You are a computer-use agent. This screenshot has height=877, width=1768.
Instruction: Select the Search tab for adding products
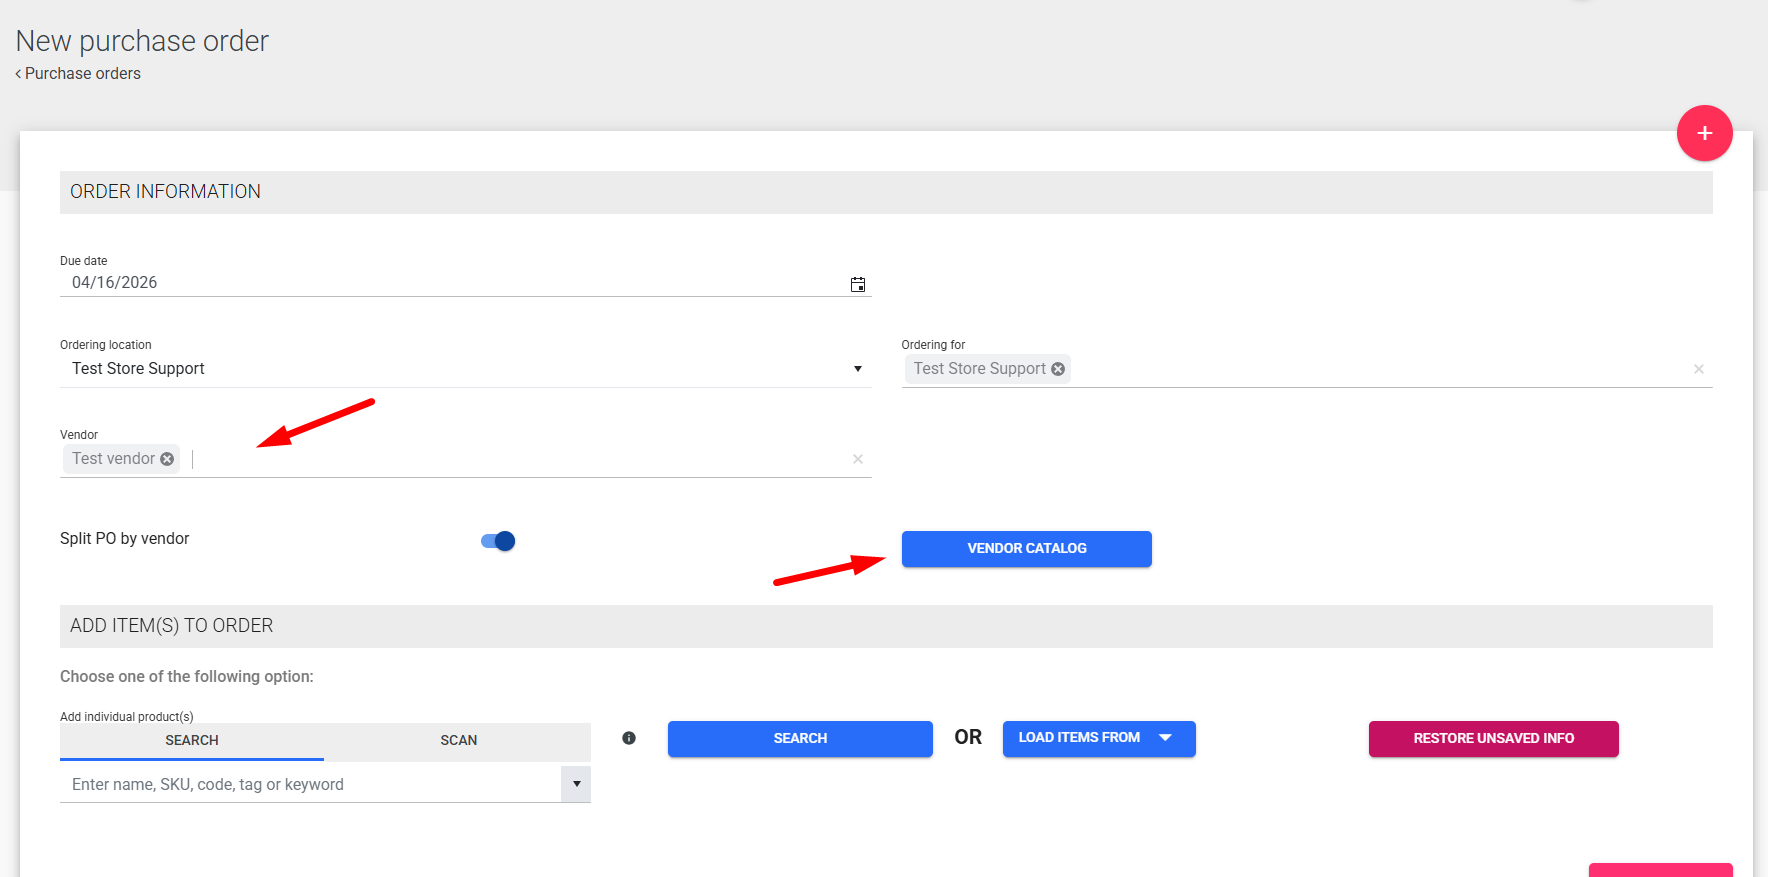tap(192, 740)
